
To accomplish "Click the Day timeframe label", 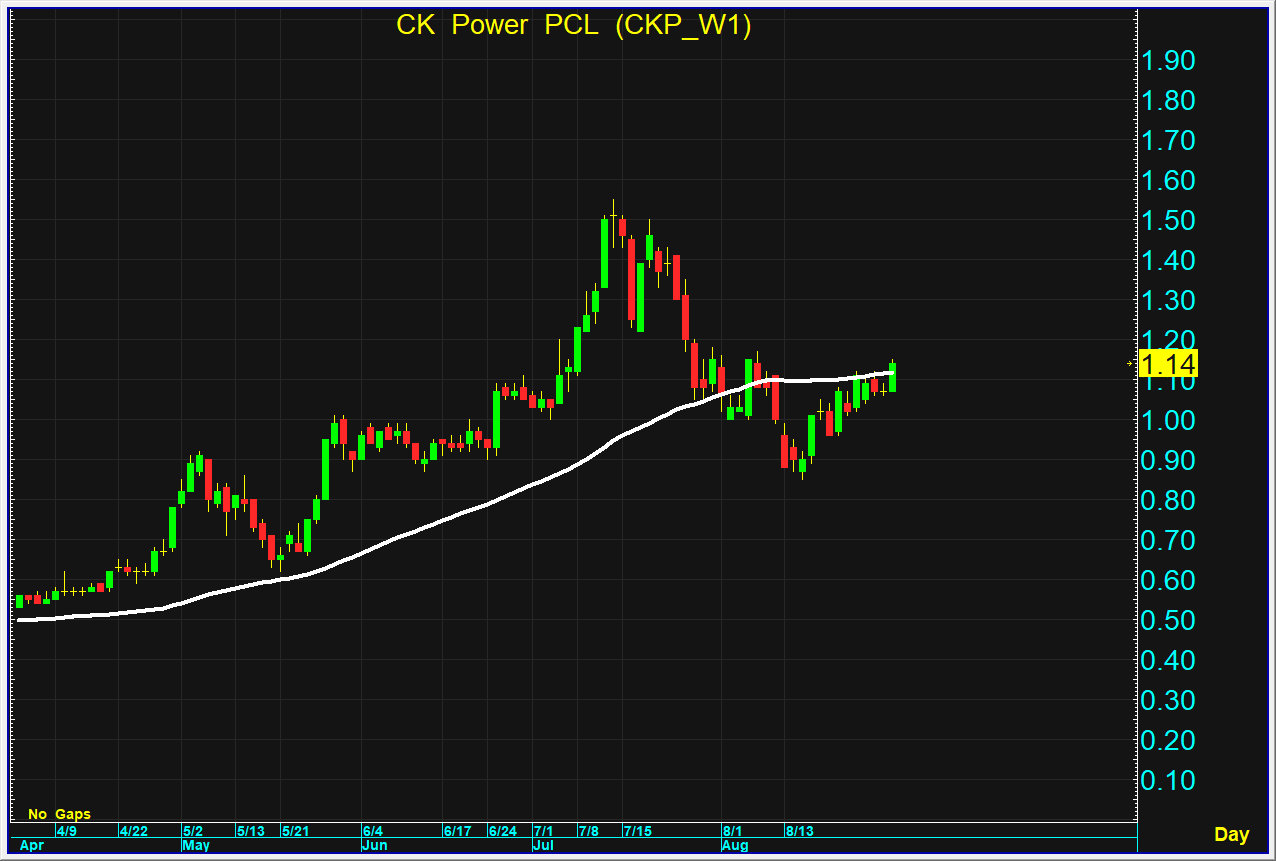I will (x=1231, y=834).
